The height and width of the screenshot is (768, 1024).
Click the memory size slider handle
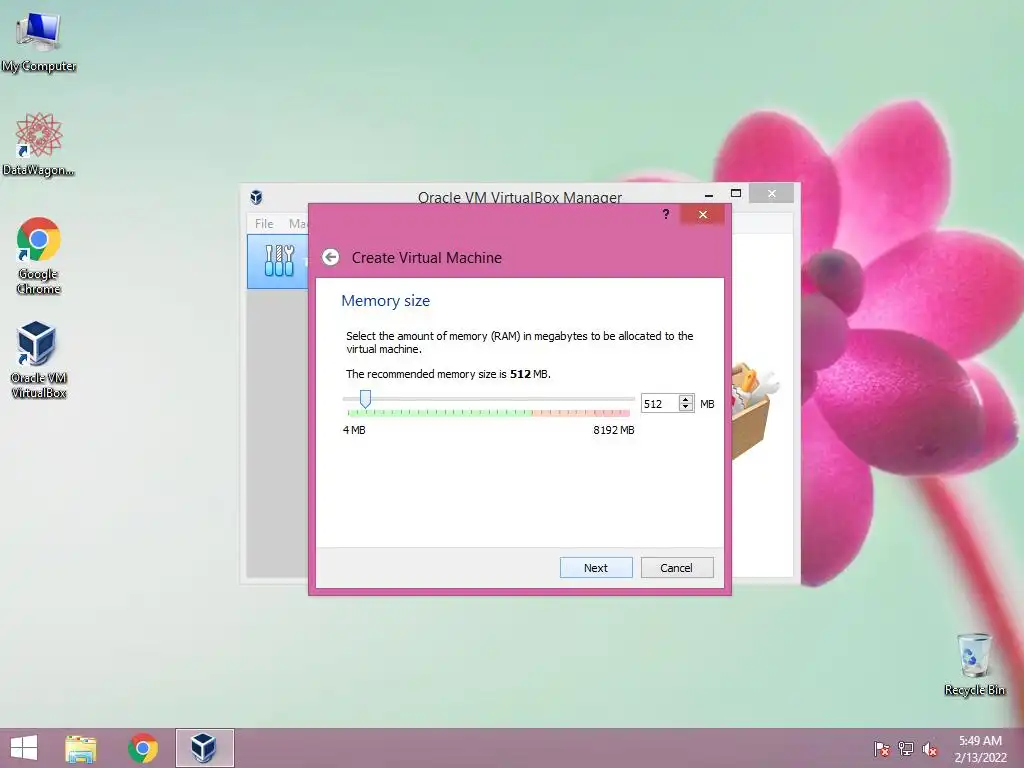tap(366, 398)
